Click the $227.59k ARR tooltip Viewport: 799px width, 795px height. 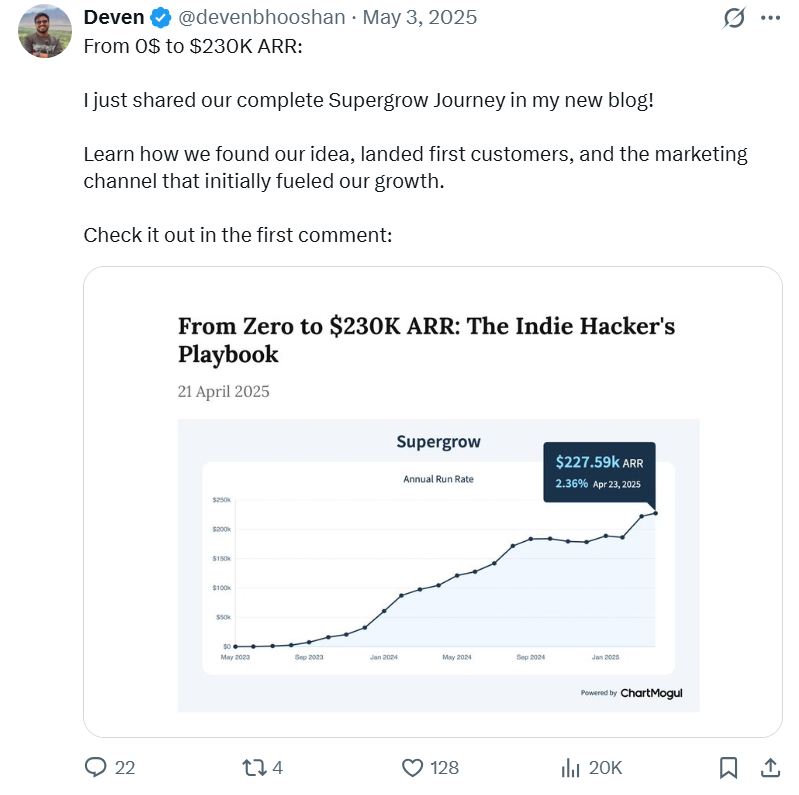(598, 472)
